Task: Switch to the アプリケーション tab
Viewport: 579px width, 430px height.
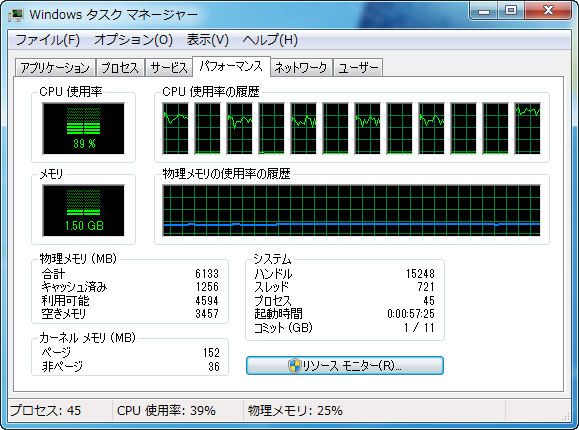Action: point(55,68)
